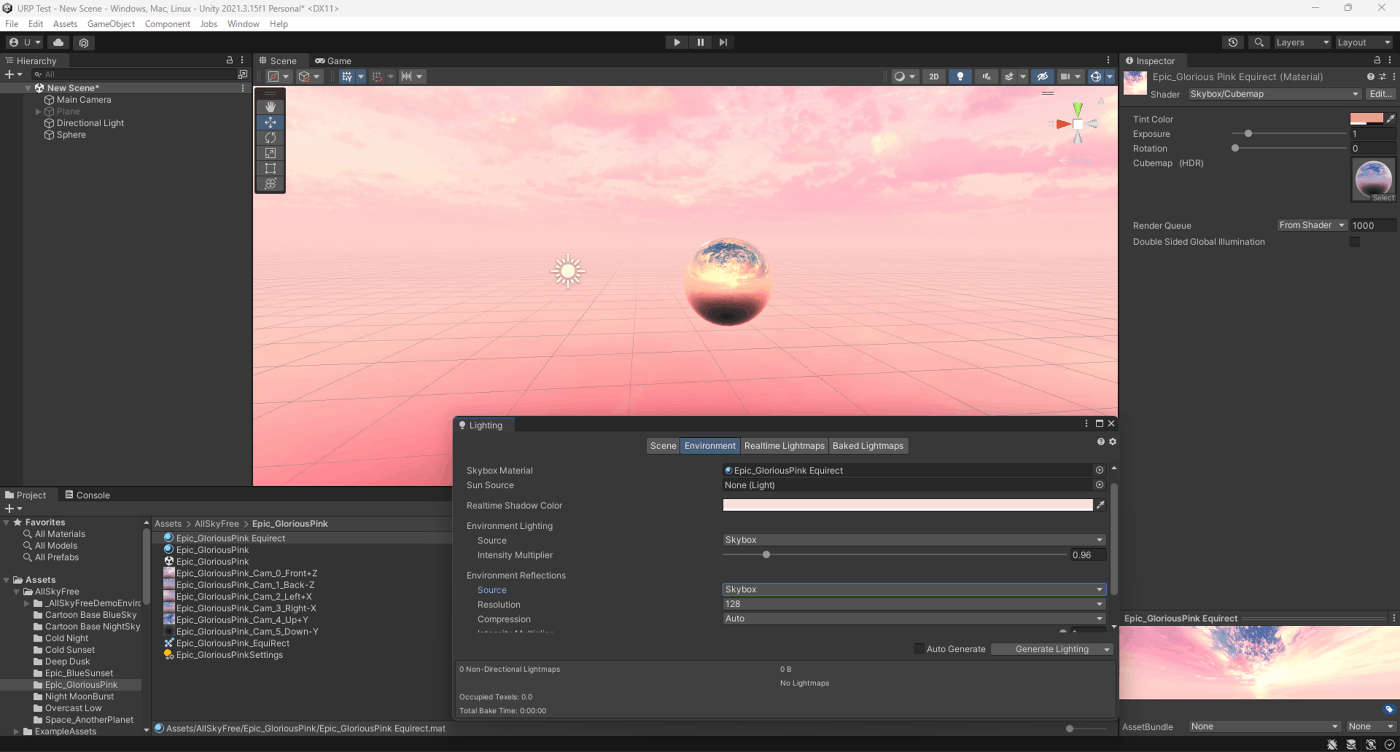
Task: Click the shader Edit... button
Action: (1381, 94)
